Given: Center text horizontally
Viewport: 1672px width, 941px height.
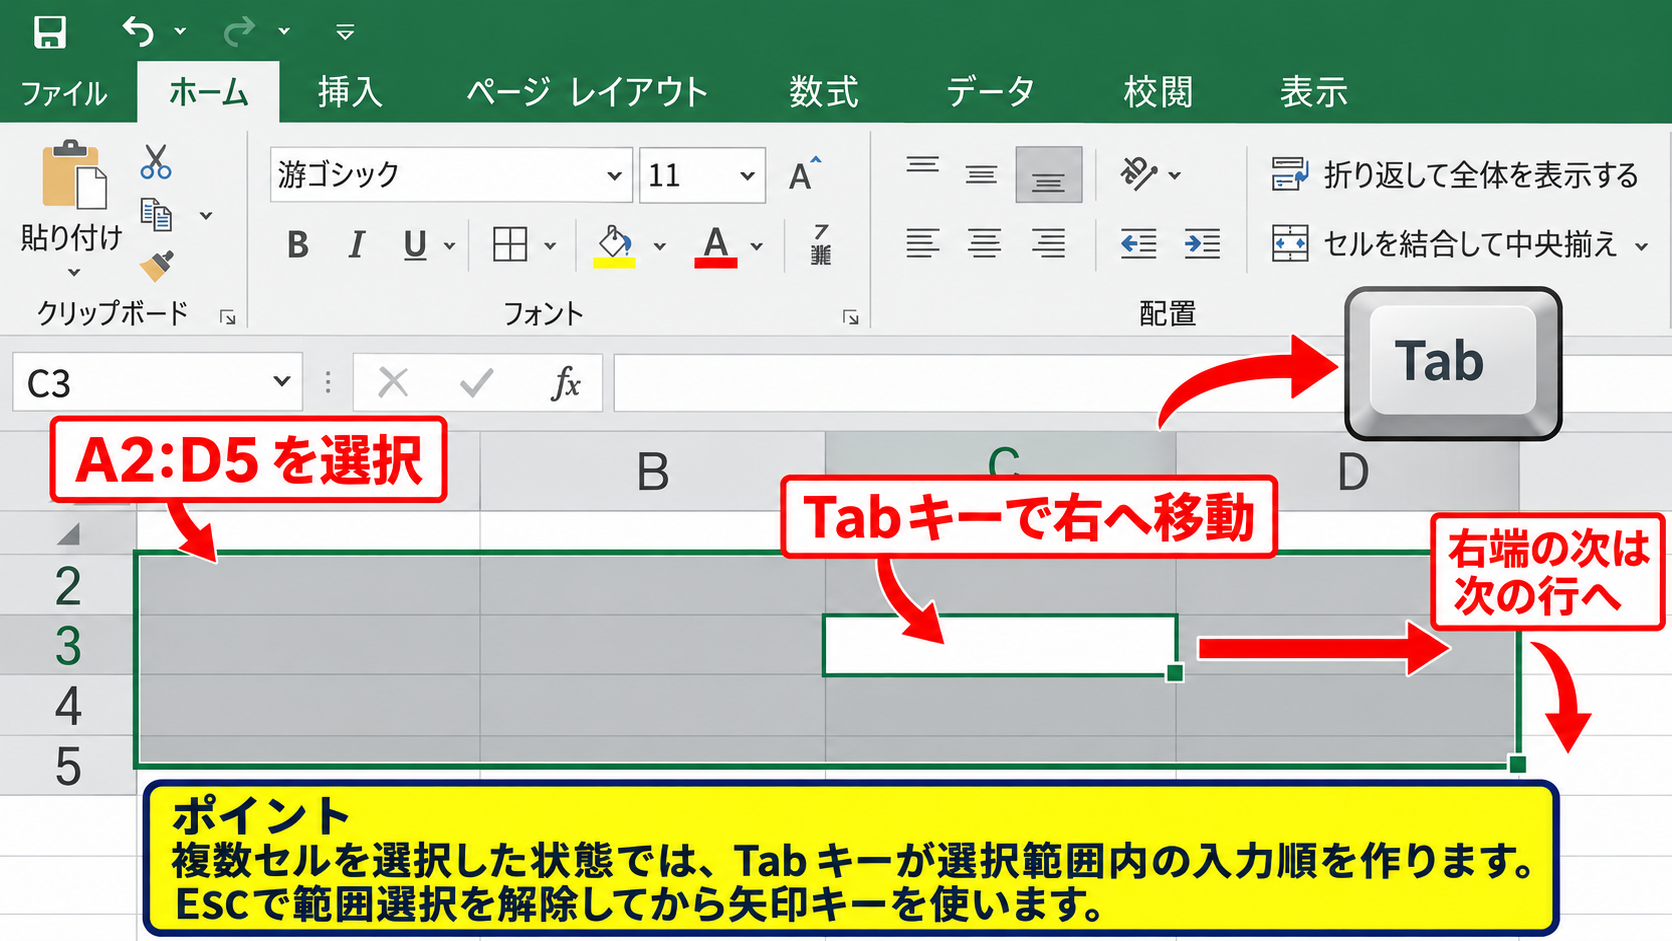Looking at the screenshot, I should pos(985,243).
